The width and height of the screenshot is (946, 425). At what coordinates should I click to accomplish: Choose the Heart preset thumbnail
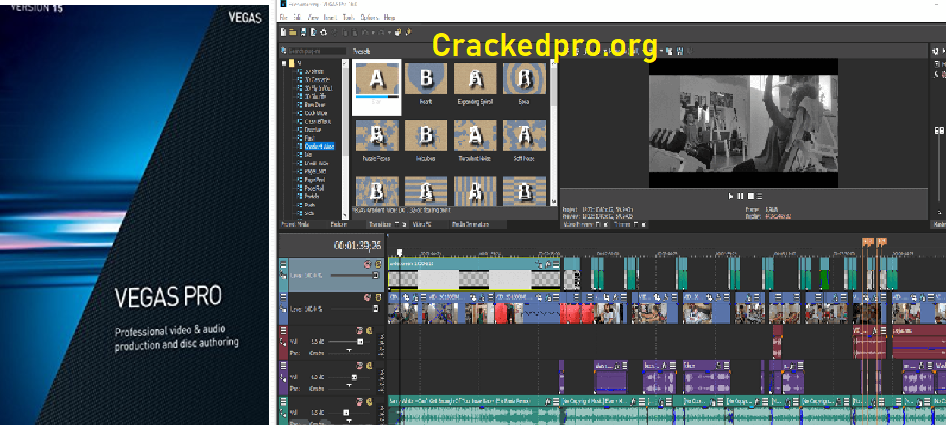[426, 79]
